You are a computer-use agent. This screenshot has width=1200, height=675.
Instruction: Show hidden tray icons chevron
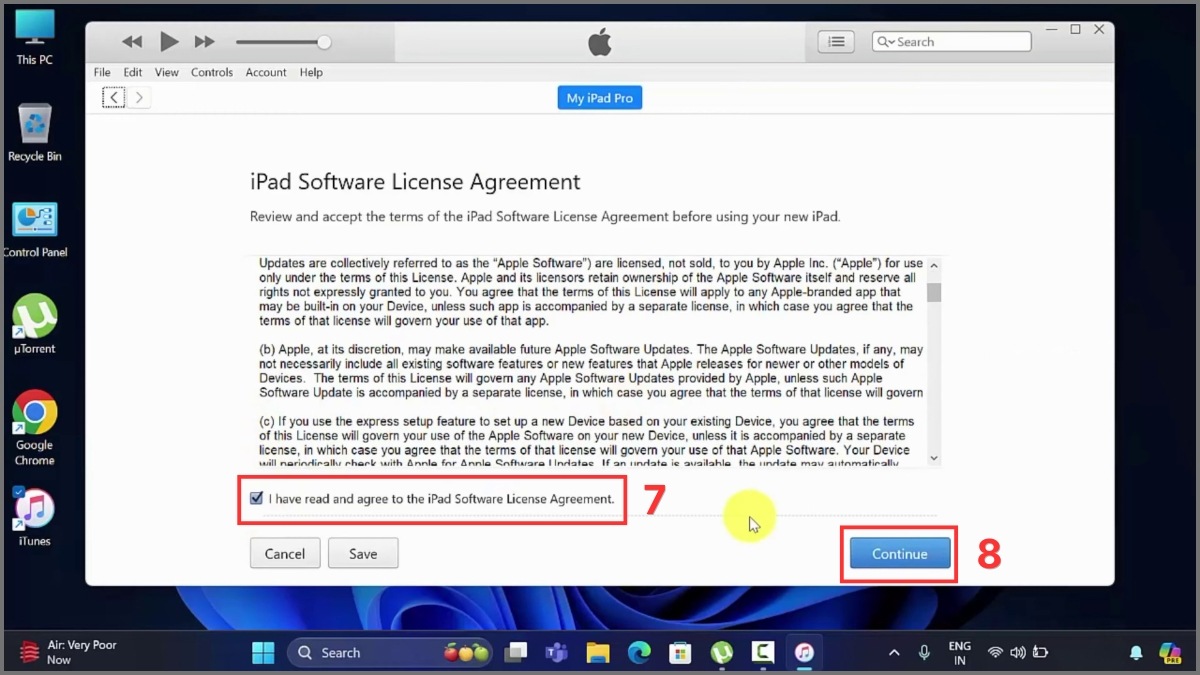coord(894,653)
